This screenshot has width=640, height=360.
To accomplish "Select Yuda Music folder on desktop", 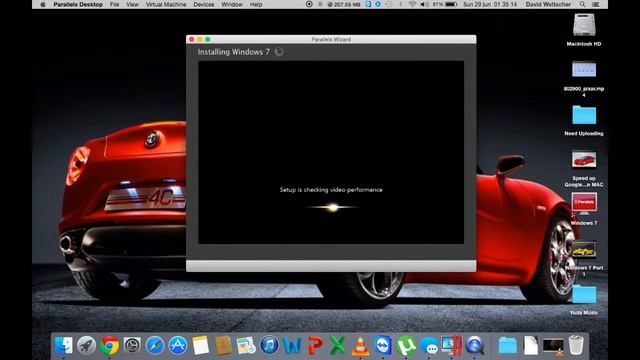I will tap(584, 294).
